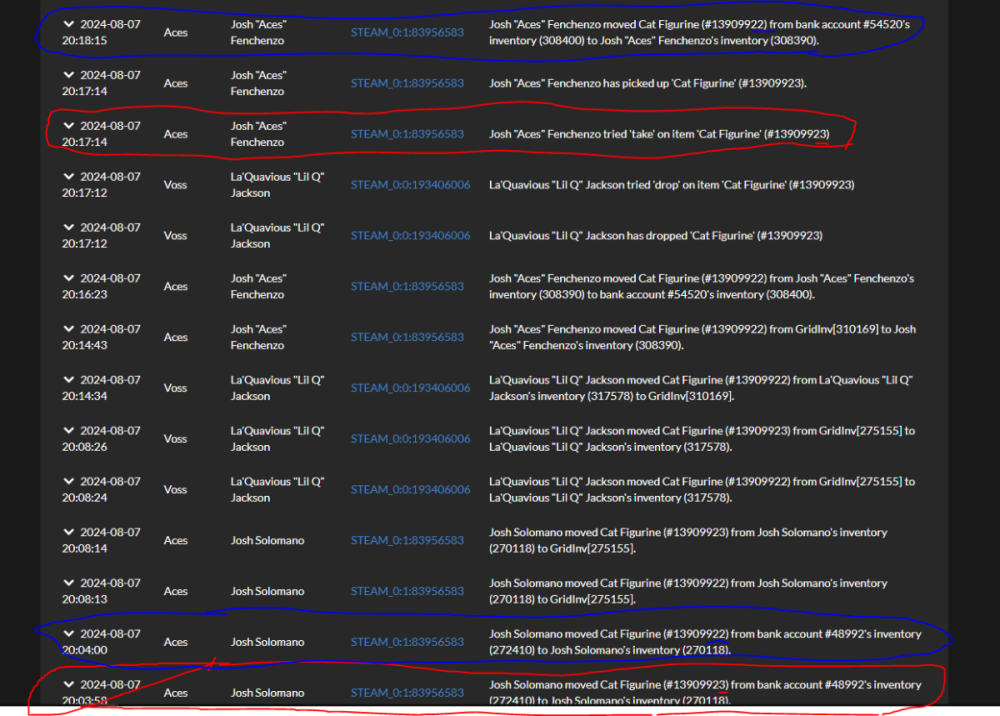This screenshot has height=716, width=1000.
Task: Open Voss SteamID link on 'tried drop' row
Action: coord(410,185)
